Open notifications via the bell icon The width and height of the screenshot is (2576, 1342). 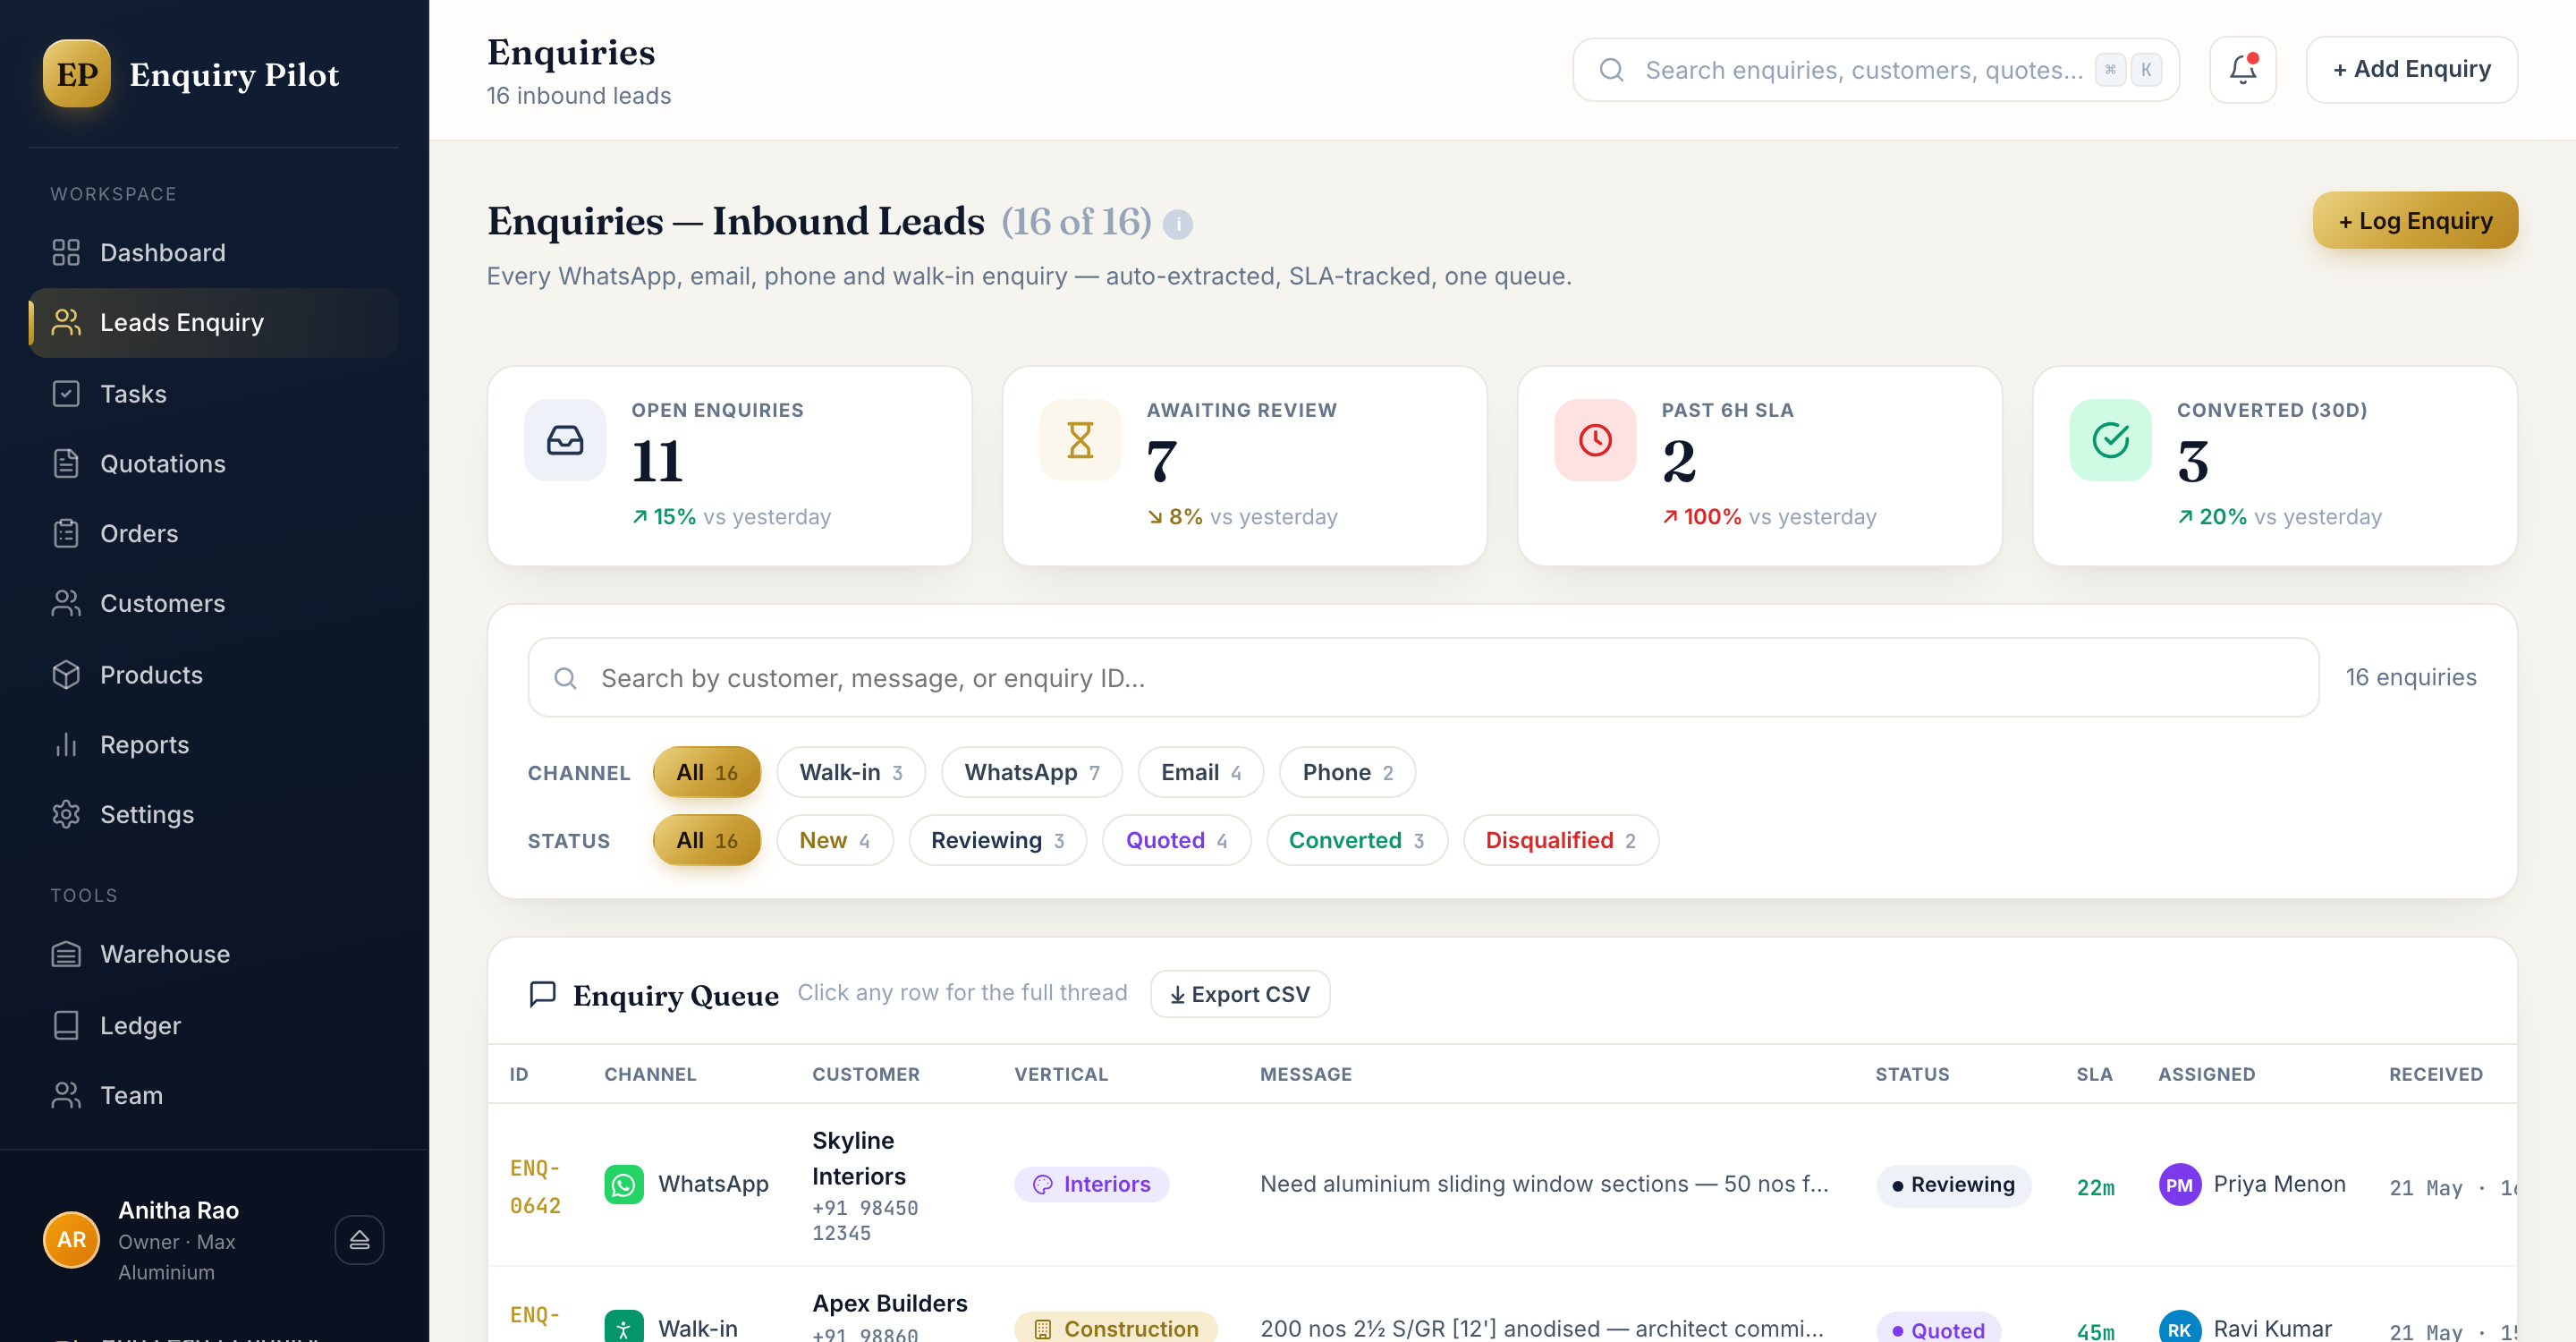[x=2242, y=70]
